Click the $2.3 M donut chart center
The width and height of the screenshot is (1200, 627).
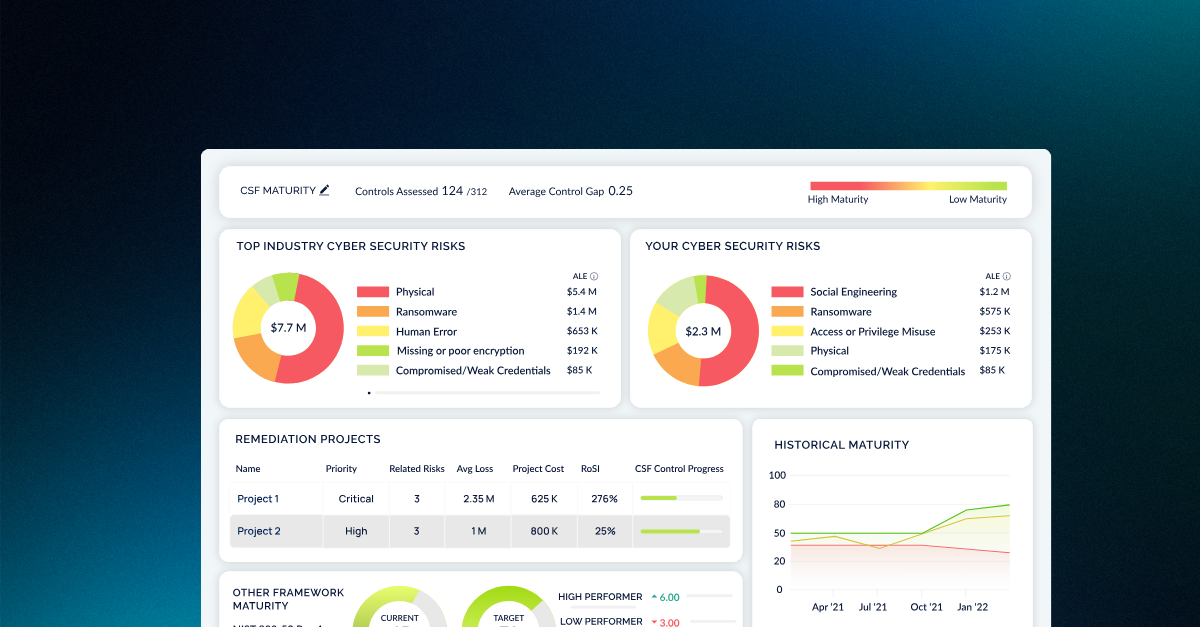[x=703, y=330]
